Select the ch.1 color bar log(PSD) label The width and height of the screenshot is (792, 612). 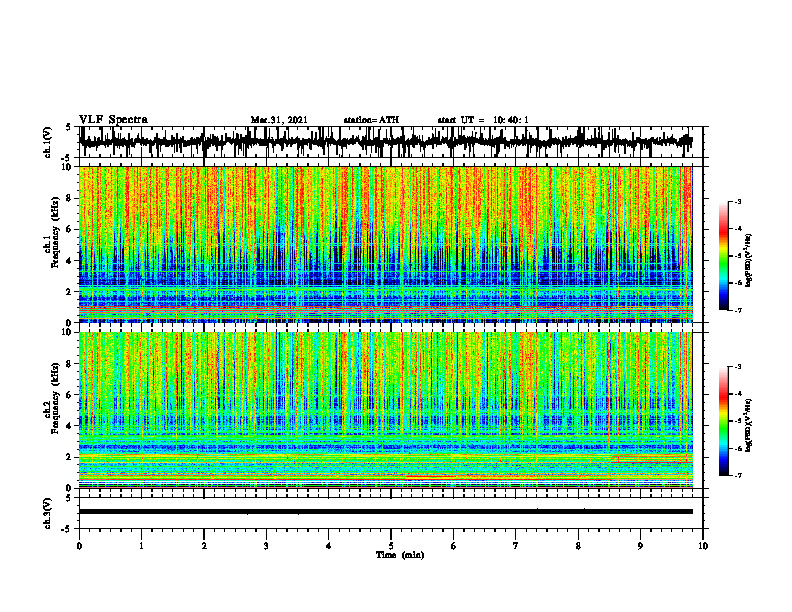point(749,261)
